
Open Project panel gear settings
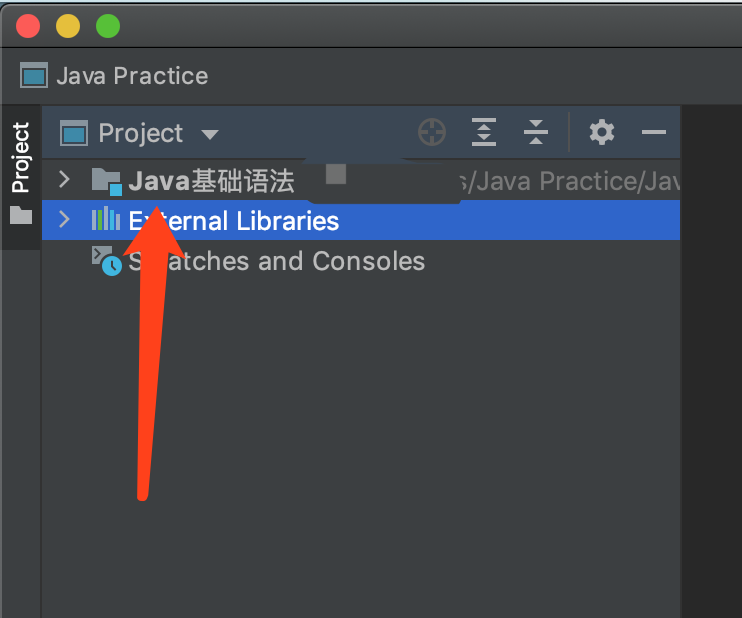[x=601, y=132]
